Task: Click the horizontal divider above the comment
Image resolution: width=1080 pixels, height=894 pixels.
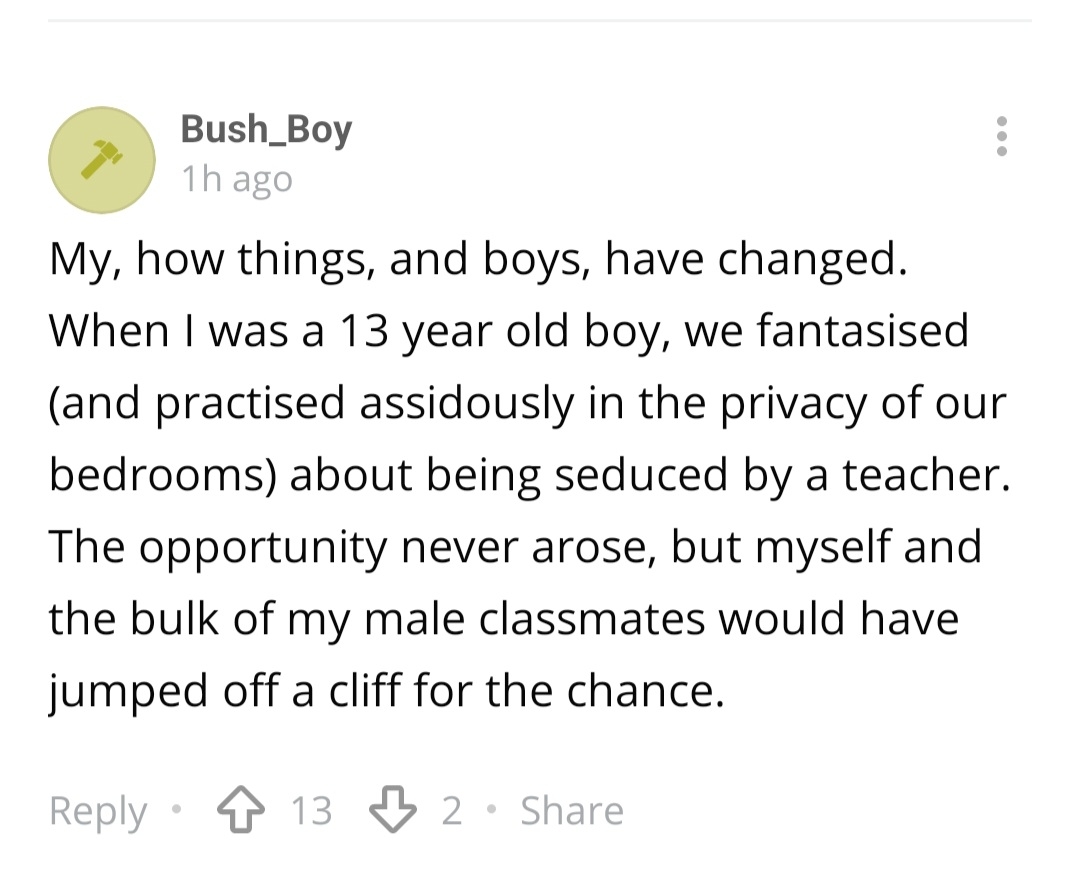Action: click(x=540, y=20)
